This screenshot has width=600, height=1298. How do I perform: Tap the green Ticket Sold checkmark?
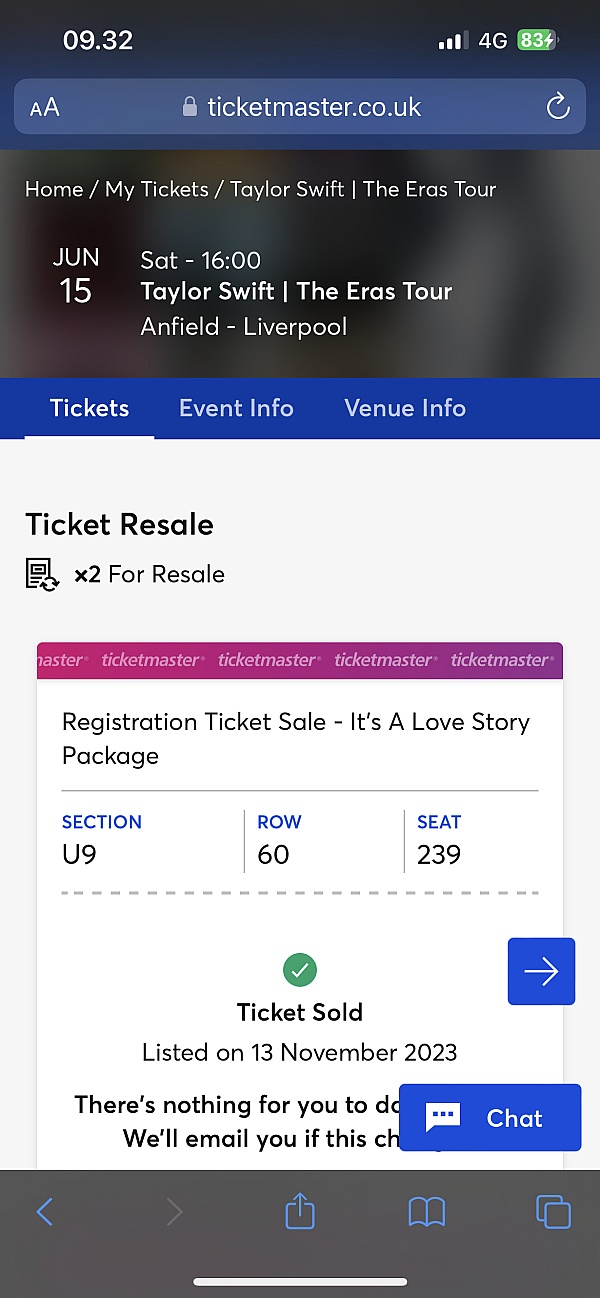[300, 969]
